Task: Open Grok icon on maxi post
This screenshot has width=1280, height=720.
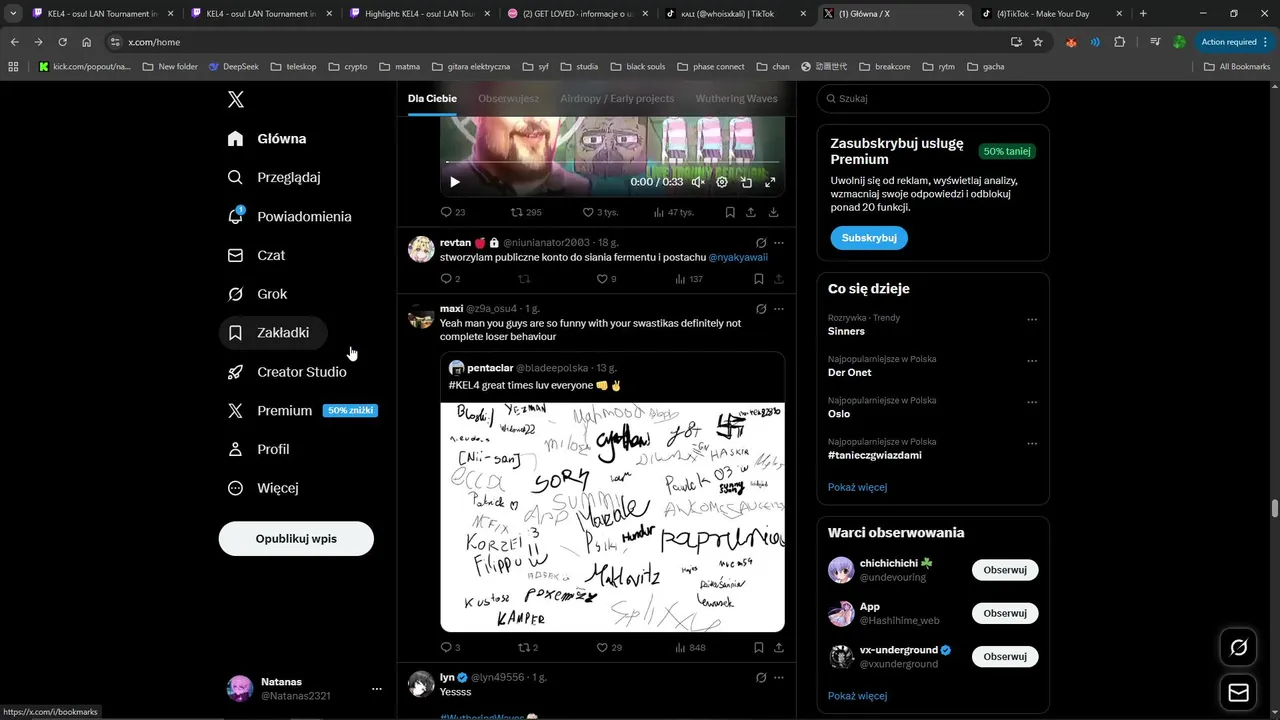Action: (761, 309)
